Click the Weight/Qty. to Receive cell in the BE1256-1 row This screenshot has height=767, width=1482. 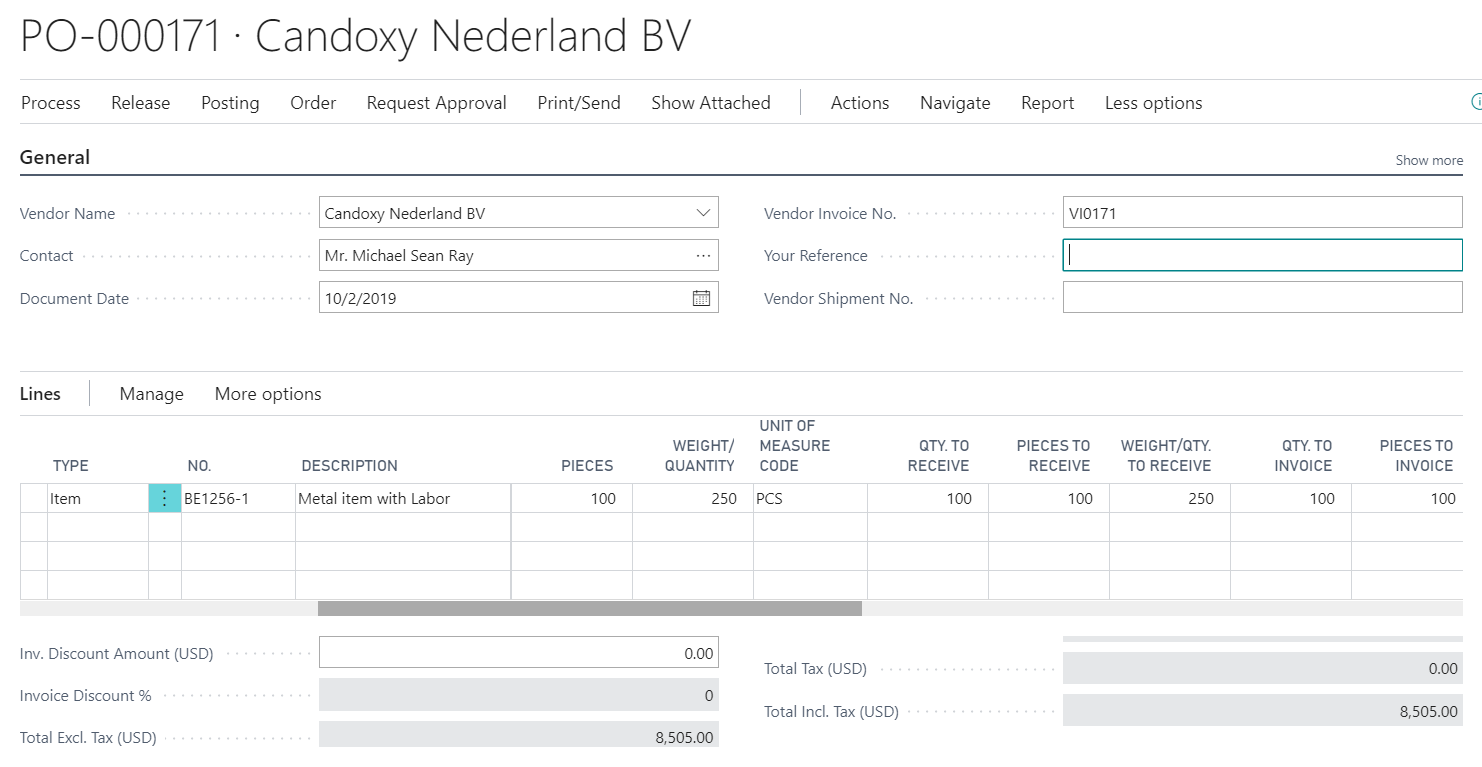(x=1170, y=498)
